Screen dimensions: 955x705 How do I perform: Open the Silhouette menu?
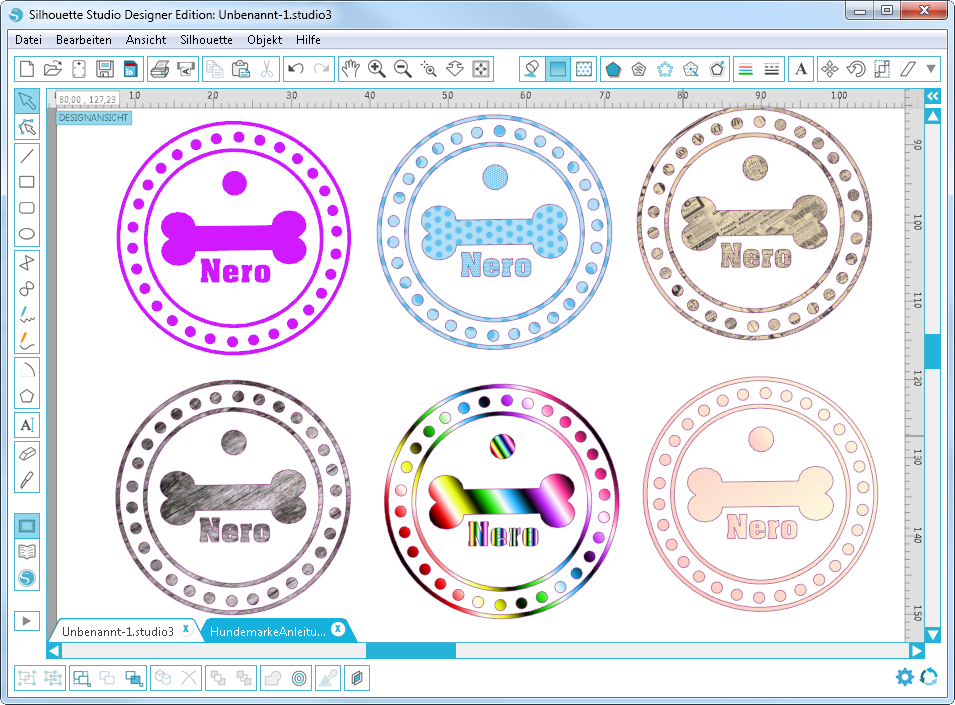206,40
